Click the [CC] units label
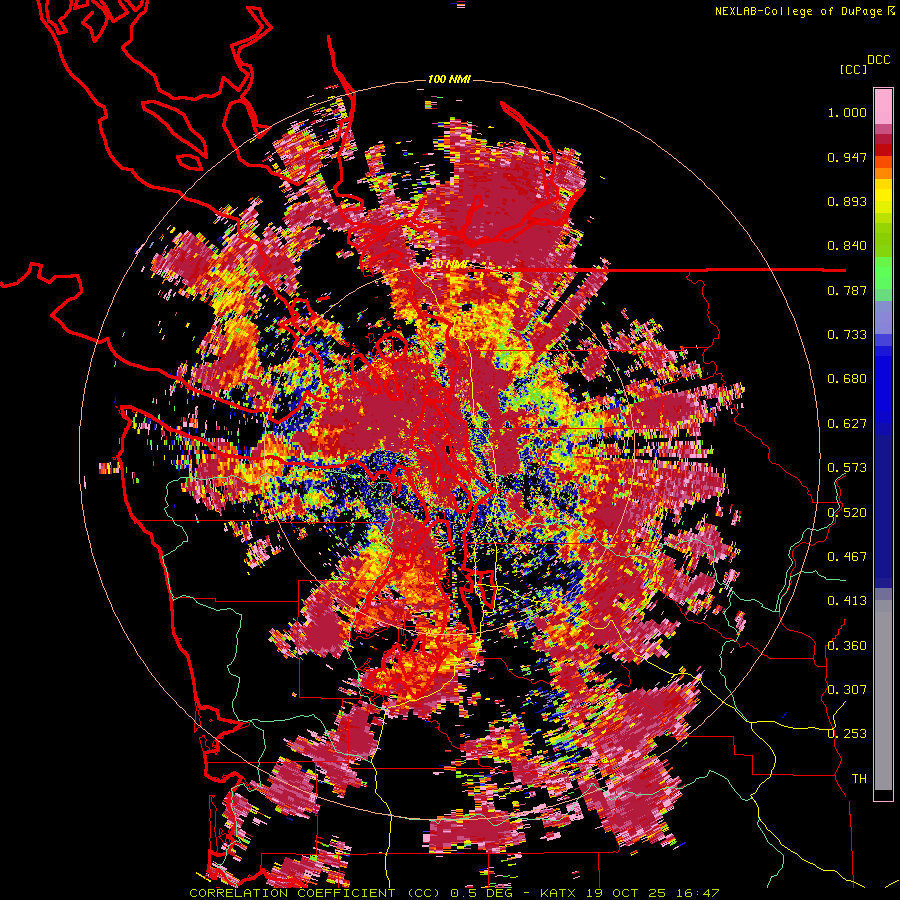 point(853,69)
